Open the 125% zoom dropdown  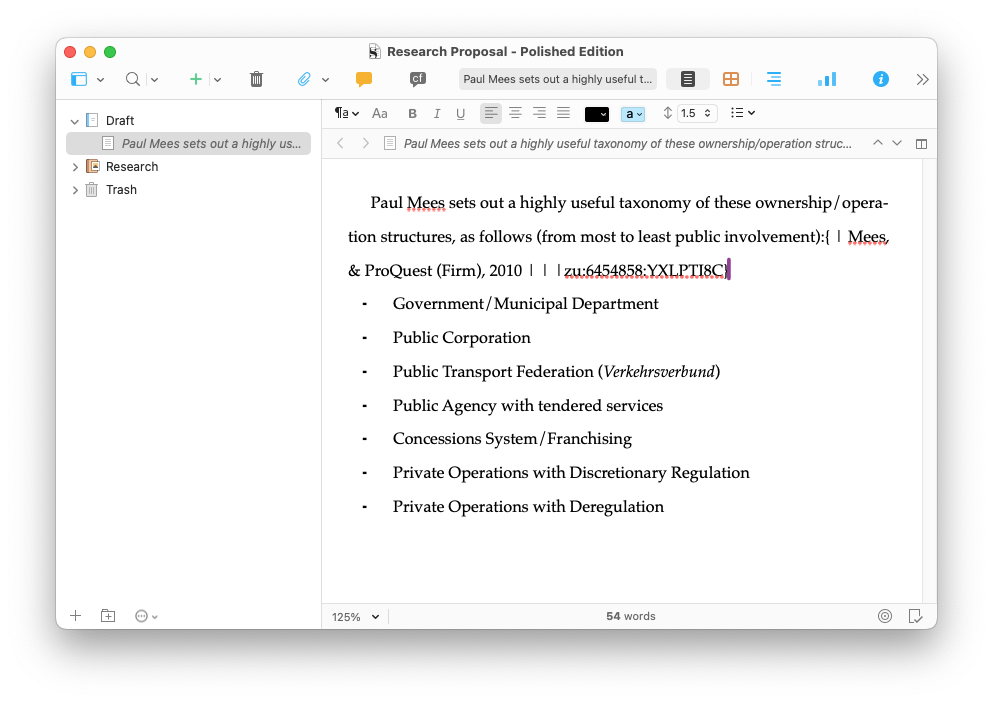[355, 617]
